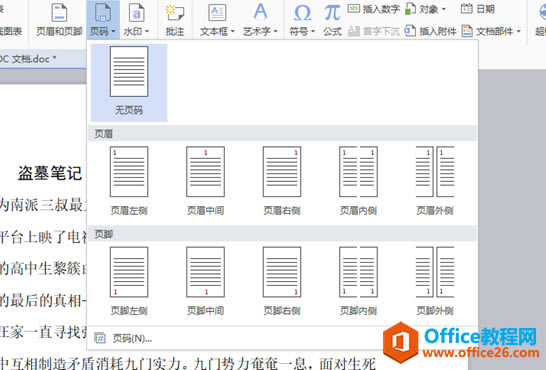Choose the 页脚中间 footer center layout

(x=205, y=281)
